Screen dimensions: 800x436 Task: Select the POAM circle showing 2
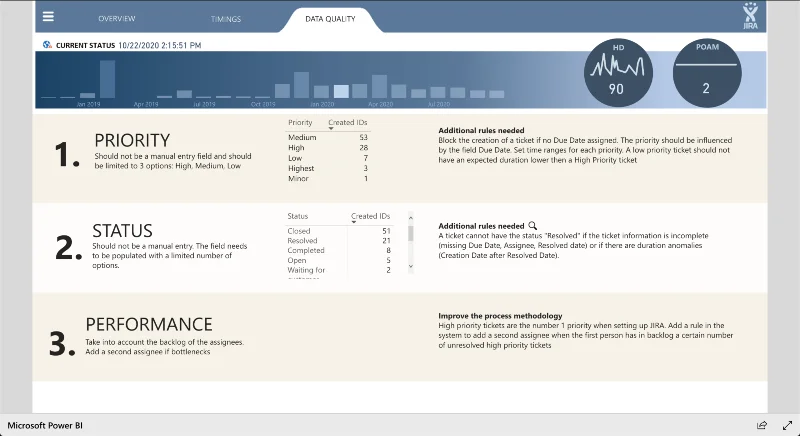pos(707,73)
